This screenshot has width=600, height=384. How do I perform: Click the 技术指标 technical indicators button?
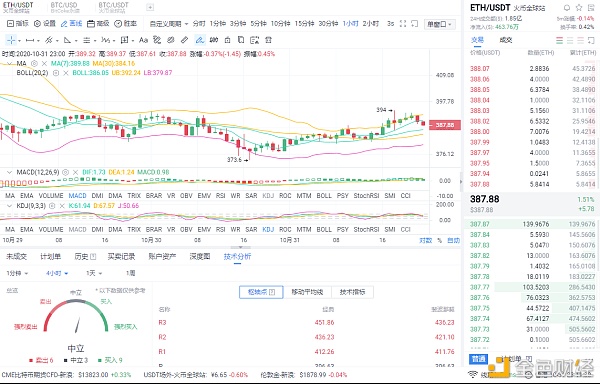click(352, 292)
